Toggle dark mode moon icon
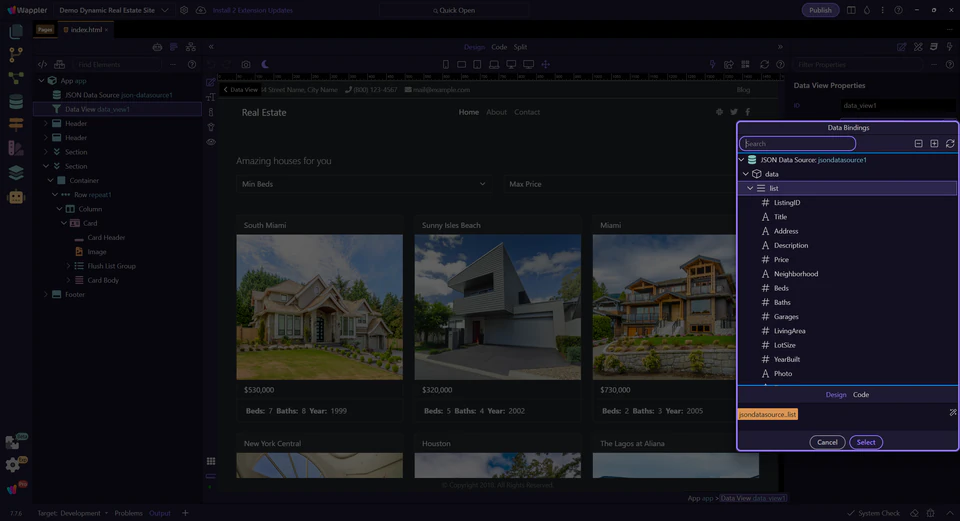The height and width of the screenshot is (521, 960). pyautogui.click(x=266, y=64)
